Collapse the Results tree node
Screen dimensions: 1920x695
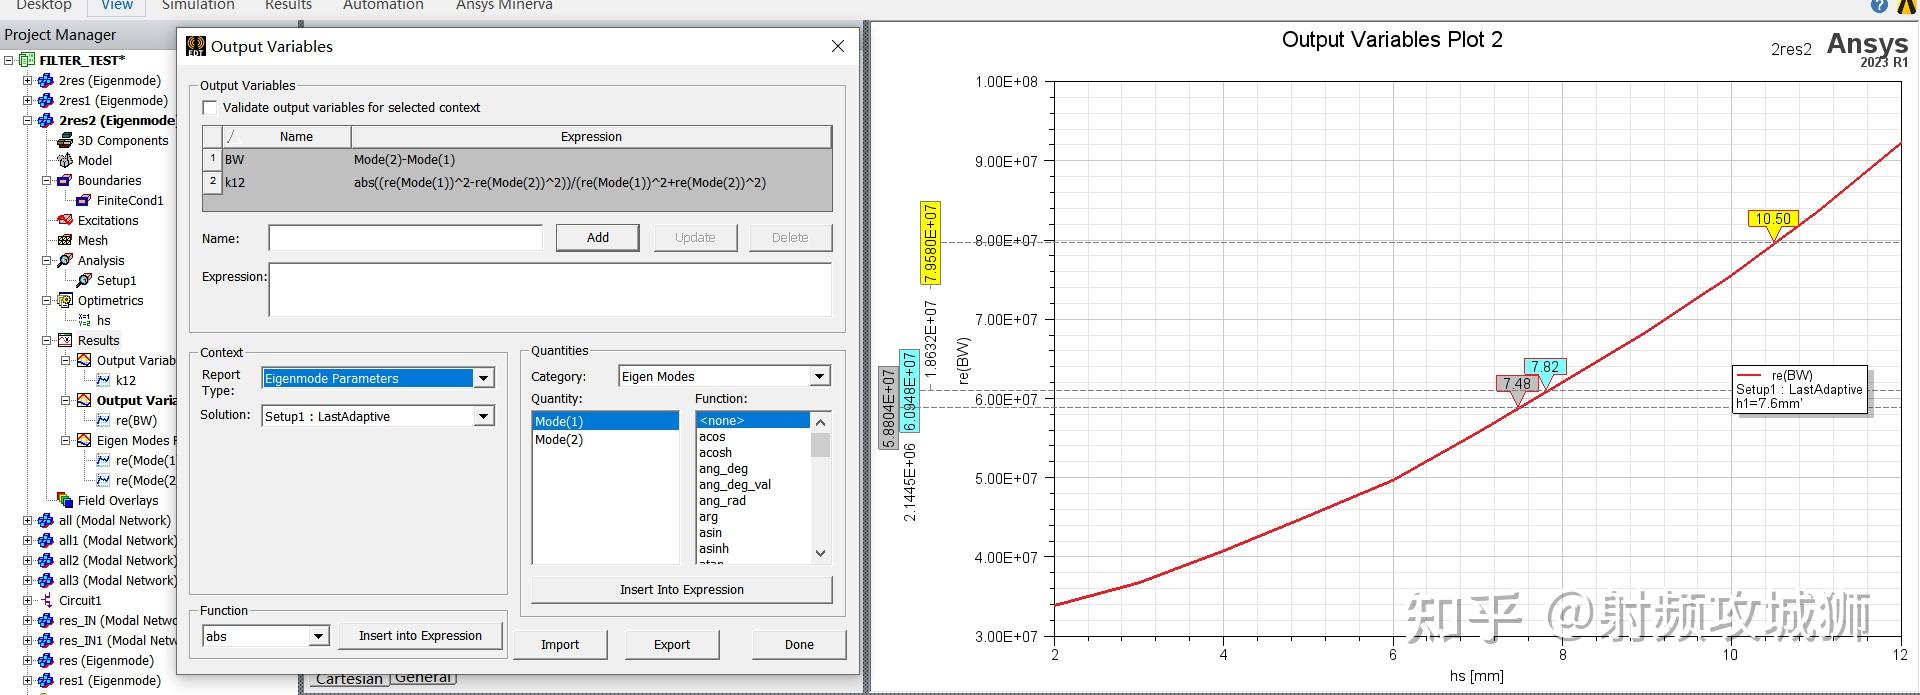tap(46, 340)
